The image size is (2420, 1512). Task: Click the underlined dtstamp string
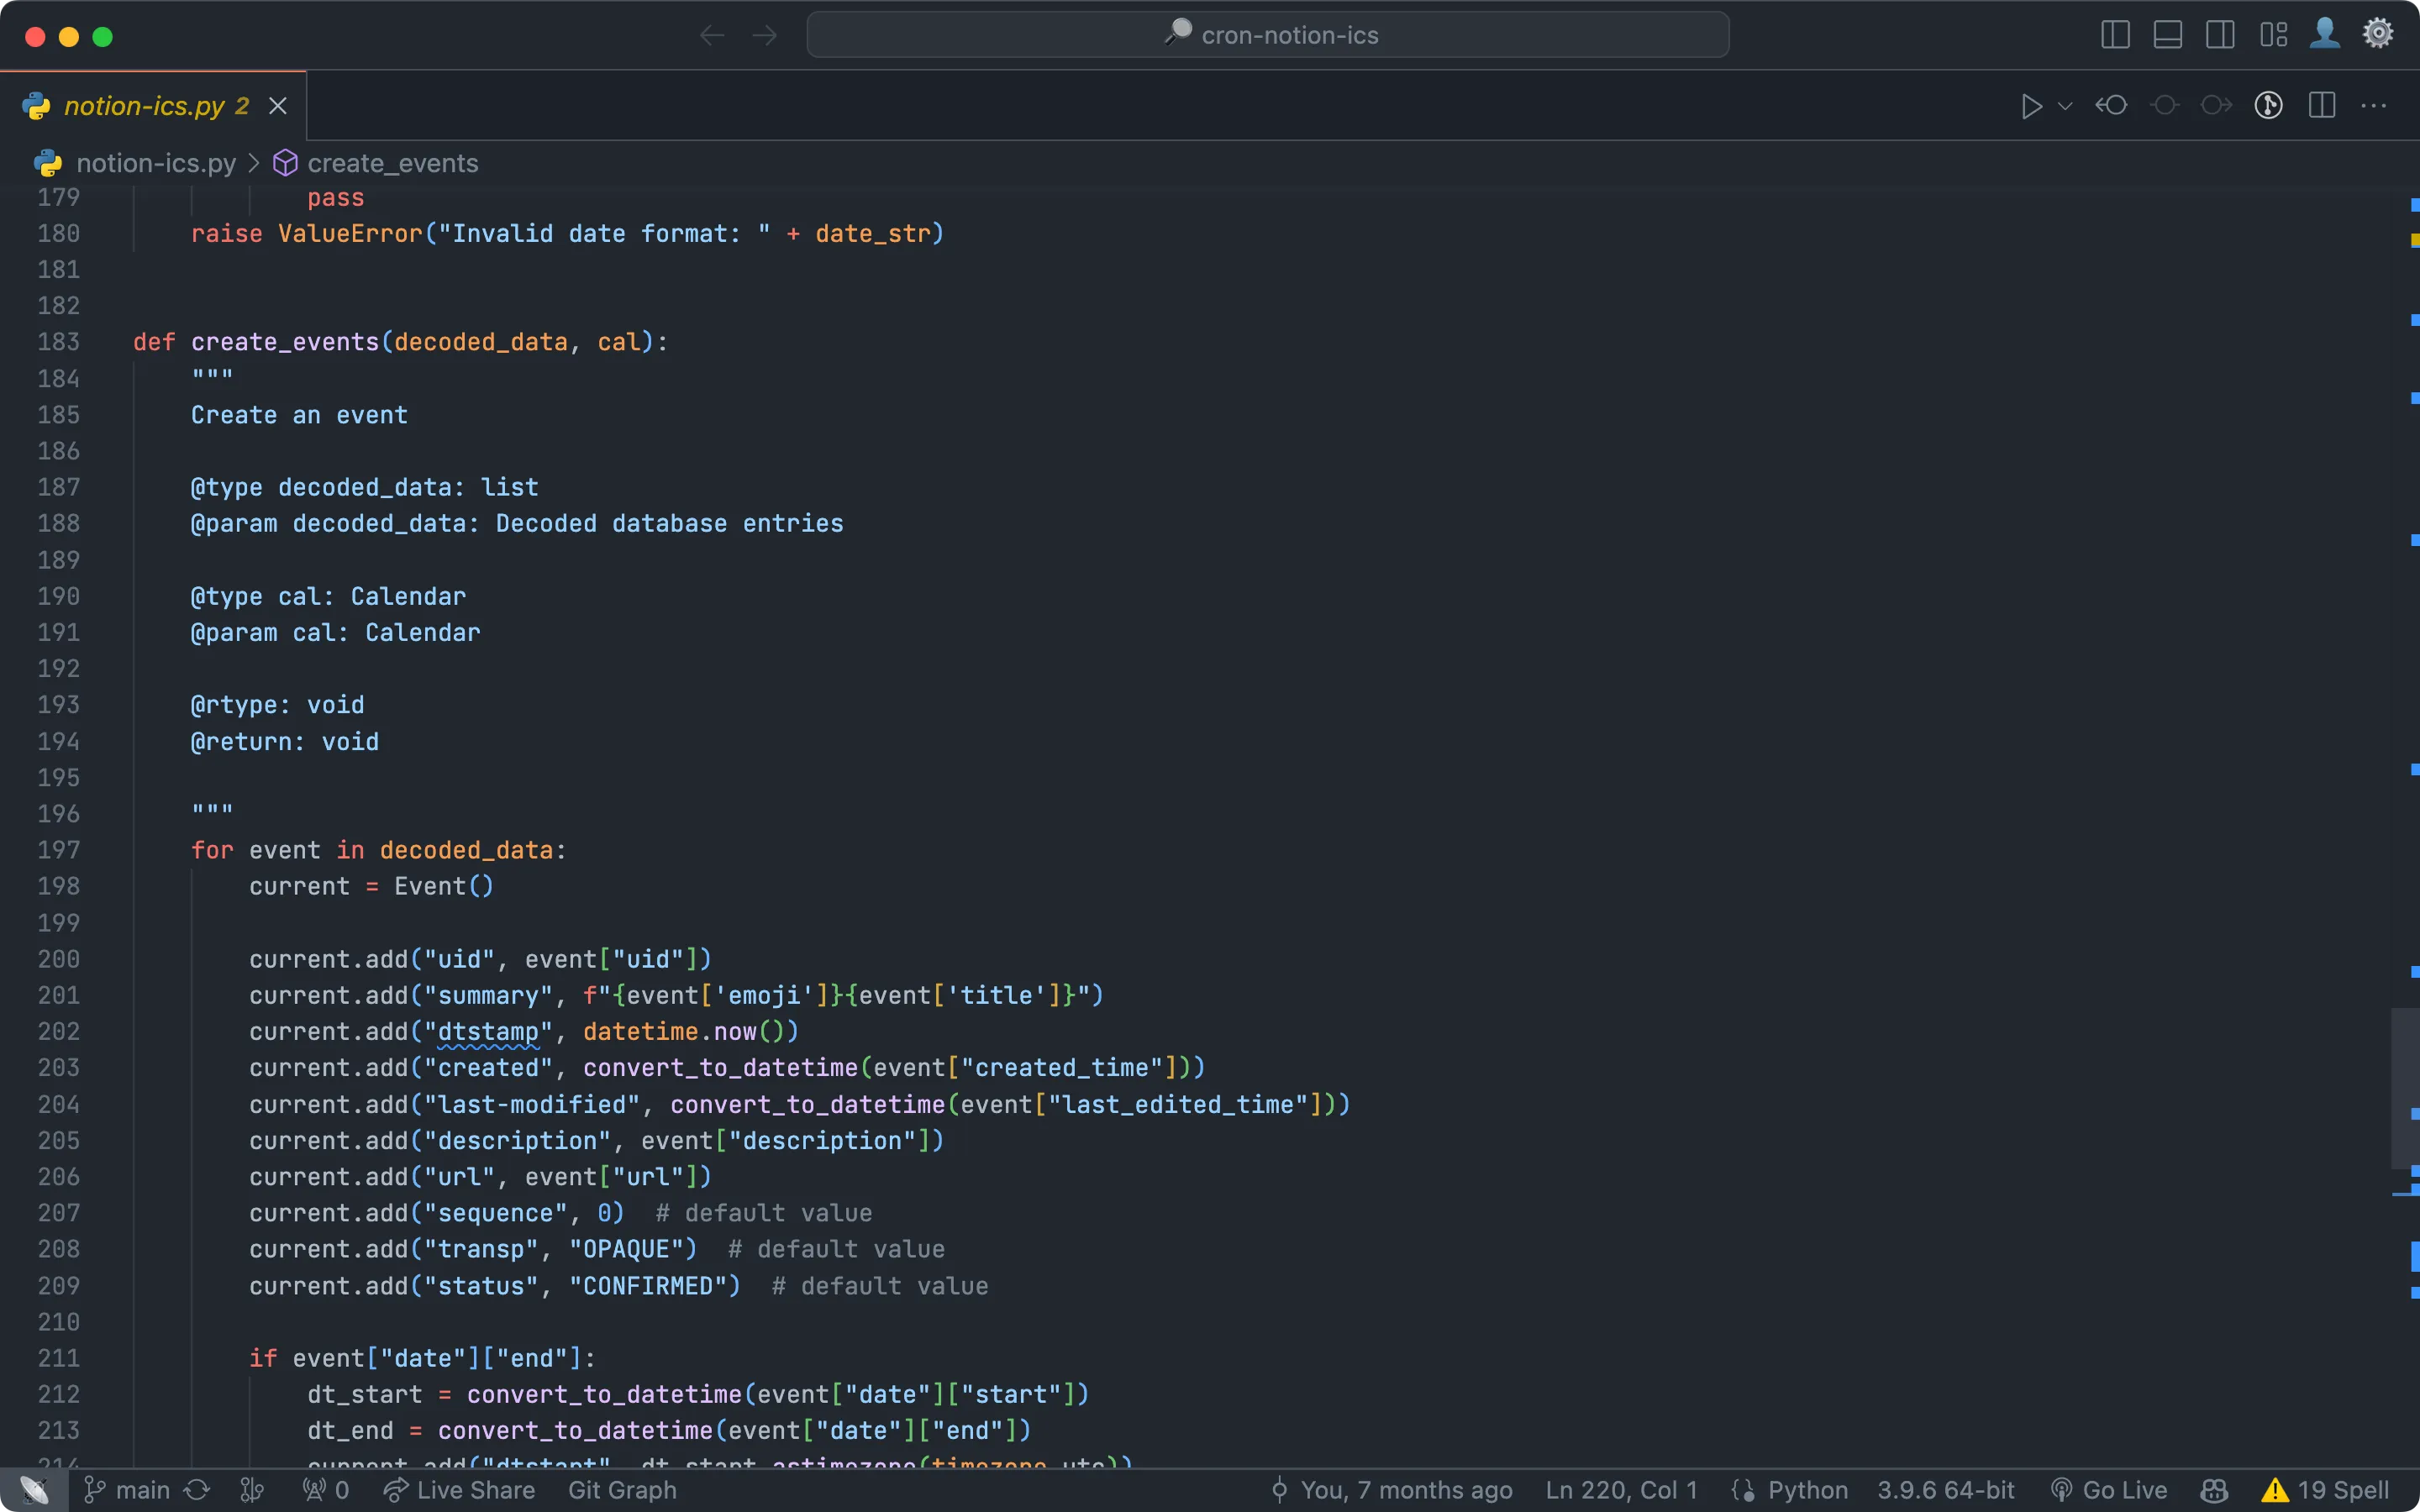tap(488, 1031)
